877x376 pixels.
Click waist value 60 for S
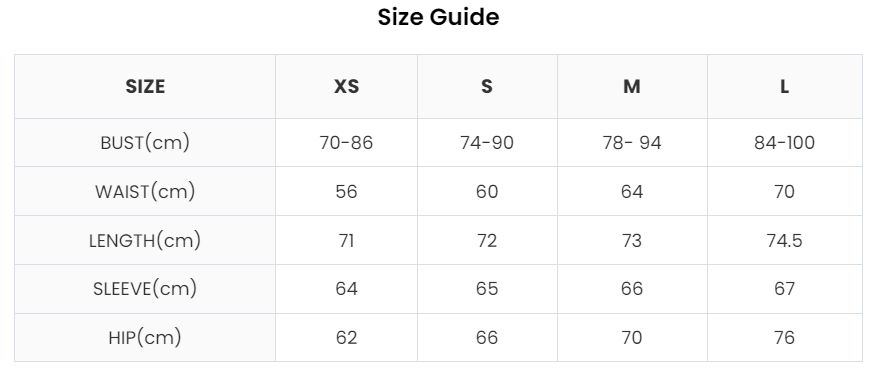[x=487, y=191]
